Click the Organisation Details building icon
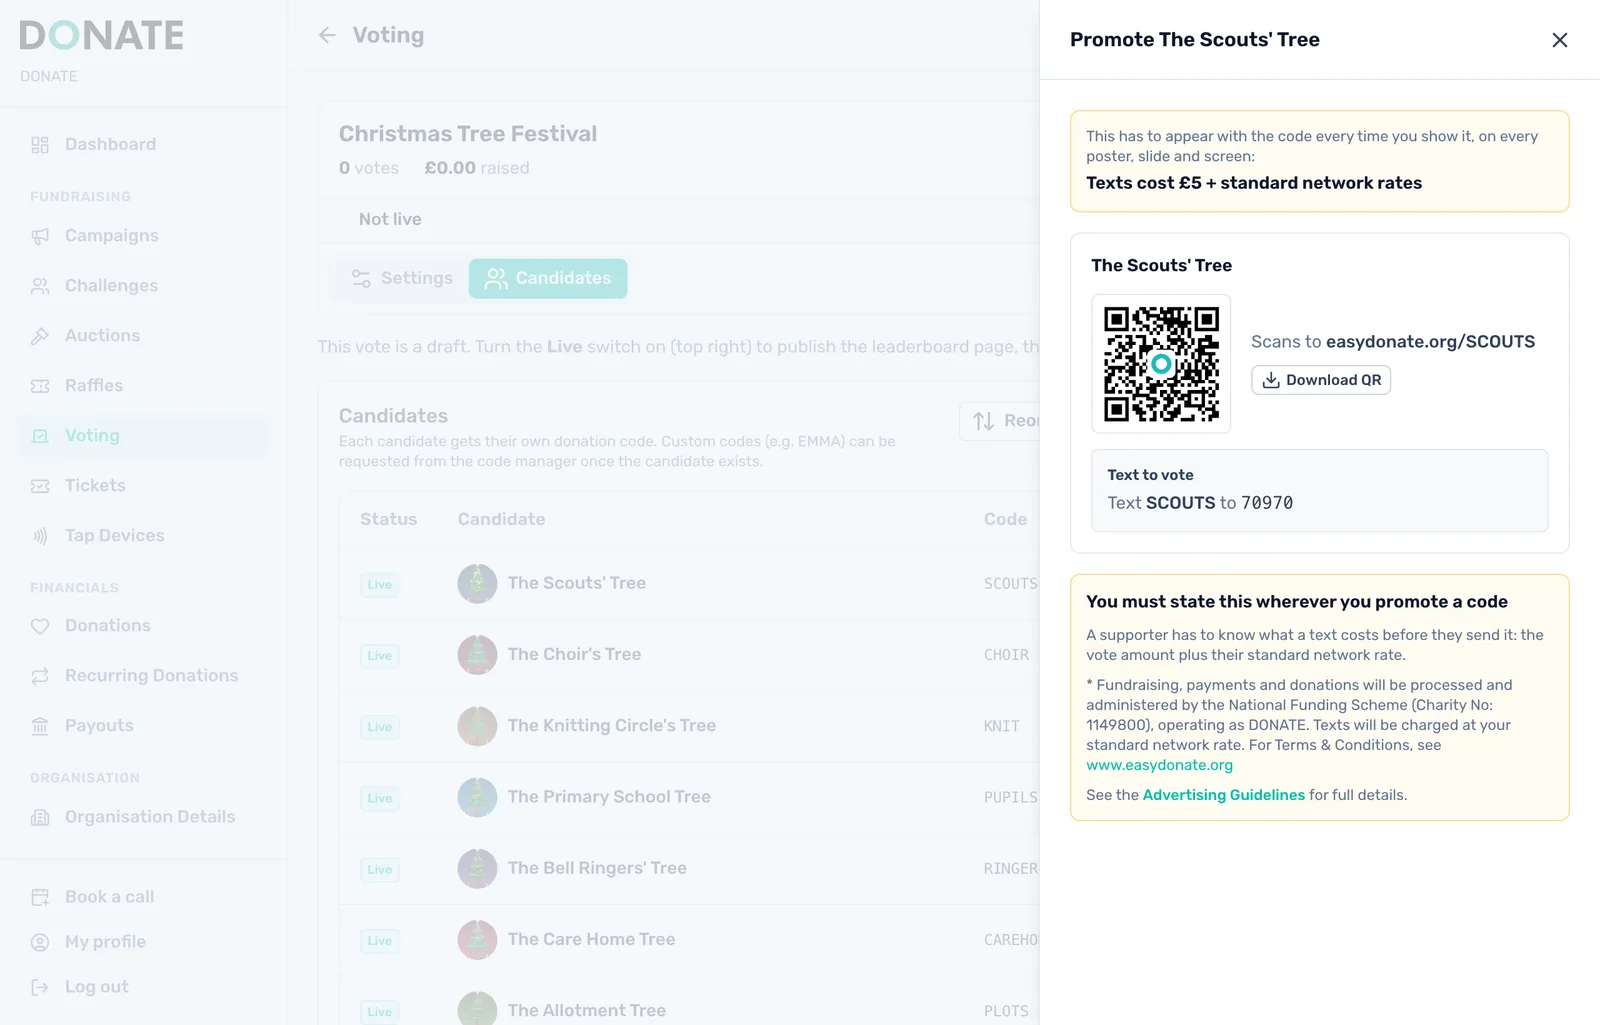Image resolution: width=1600 pixels, height=1025 pixels. [x=40, y=817]
